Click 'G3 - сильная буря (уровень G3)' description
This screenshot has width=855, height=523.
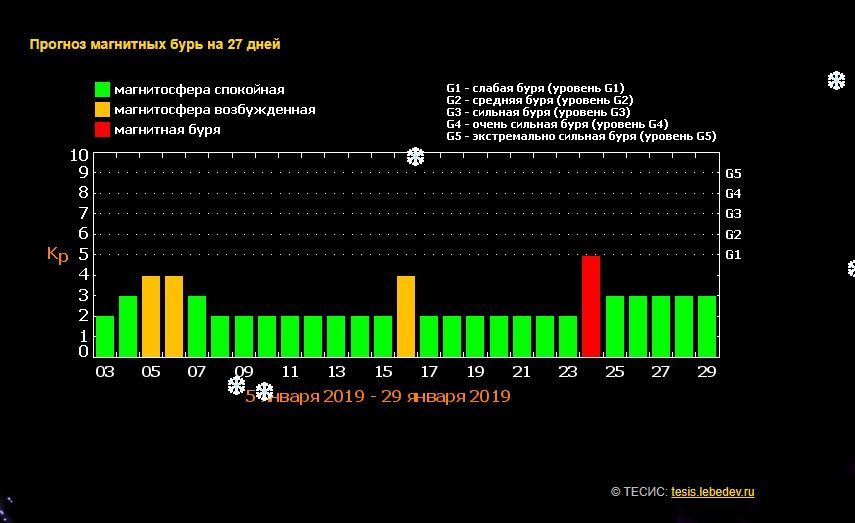pyautogui.click(x=538, y=112)
